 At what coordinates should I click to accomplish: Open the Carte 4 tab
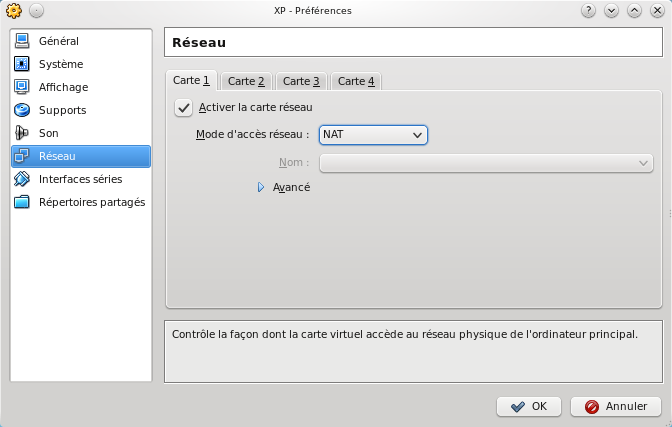point(356,81)
